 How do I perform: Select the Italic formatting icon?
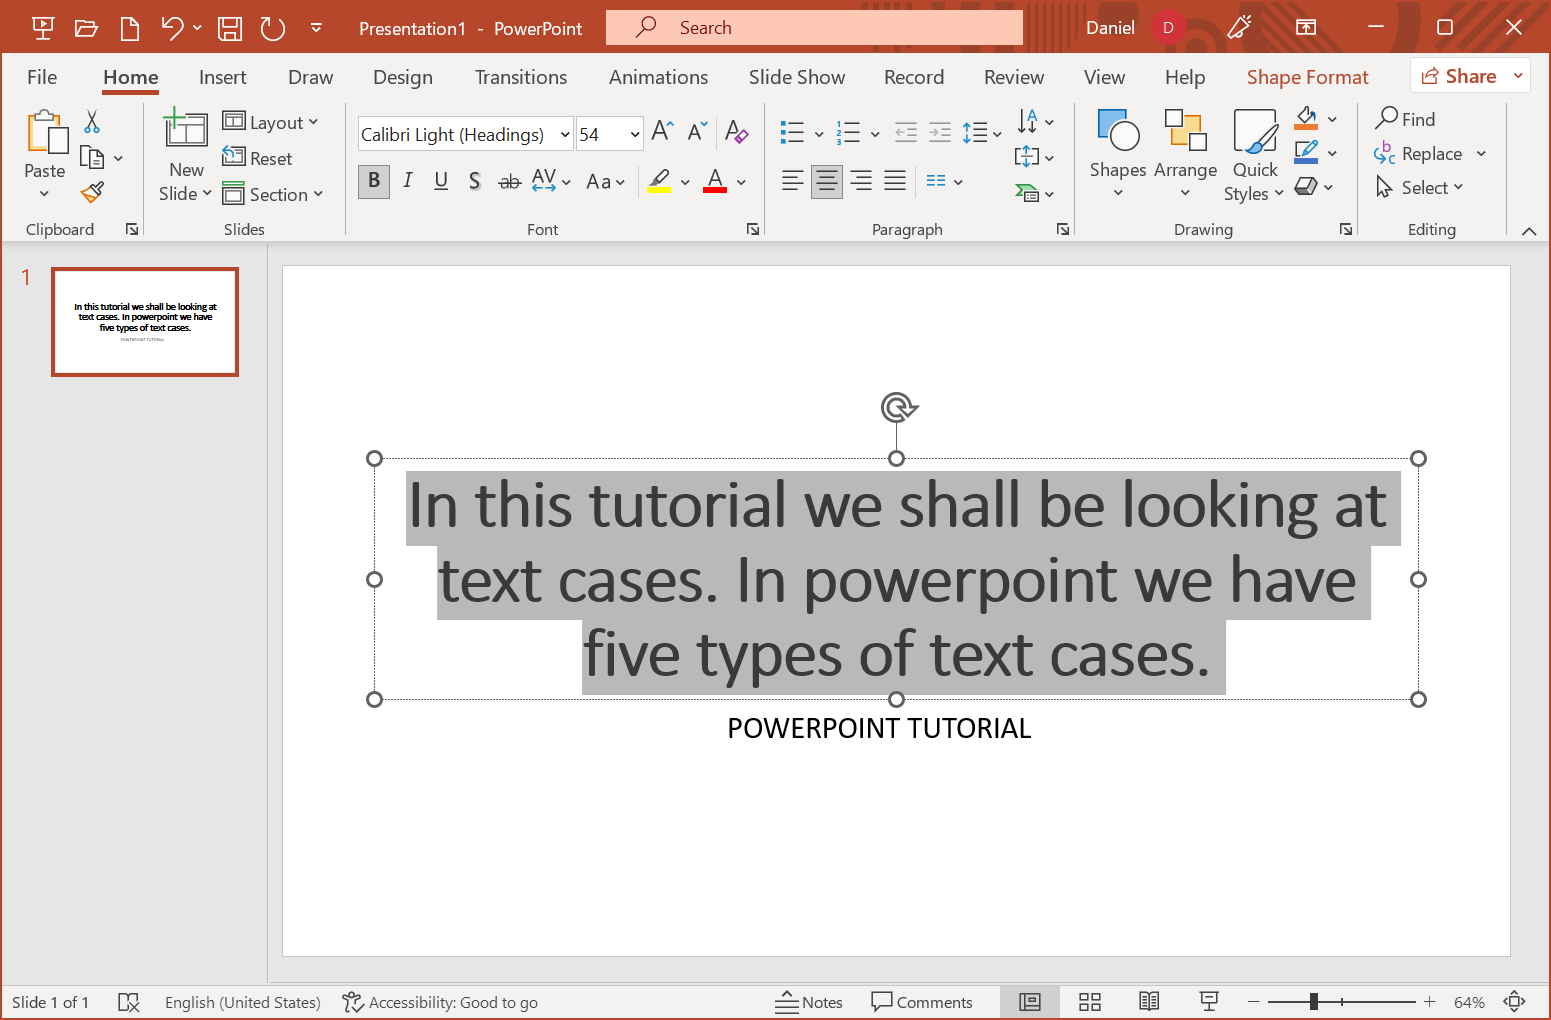[x=407, y=181]
